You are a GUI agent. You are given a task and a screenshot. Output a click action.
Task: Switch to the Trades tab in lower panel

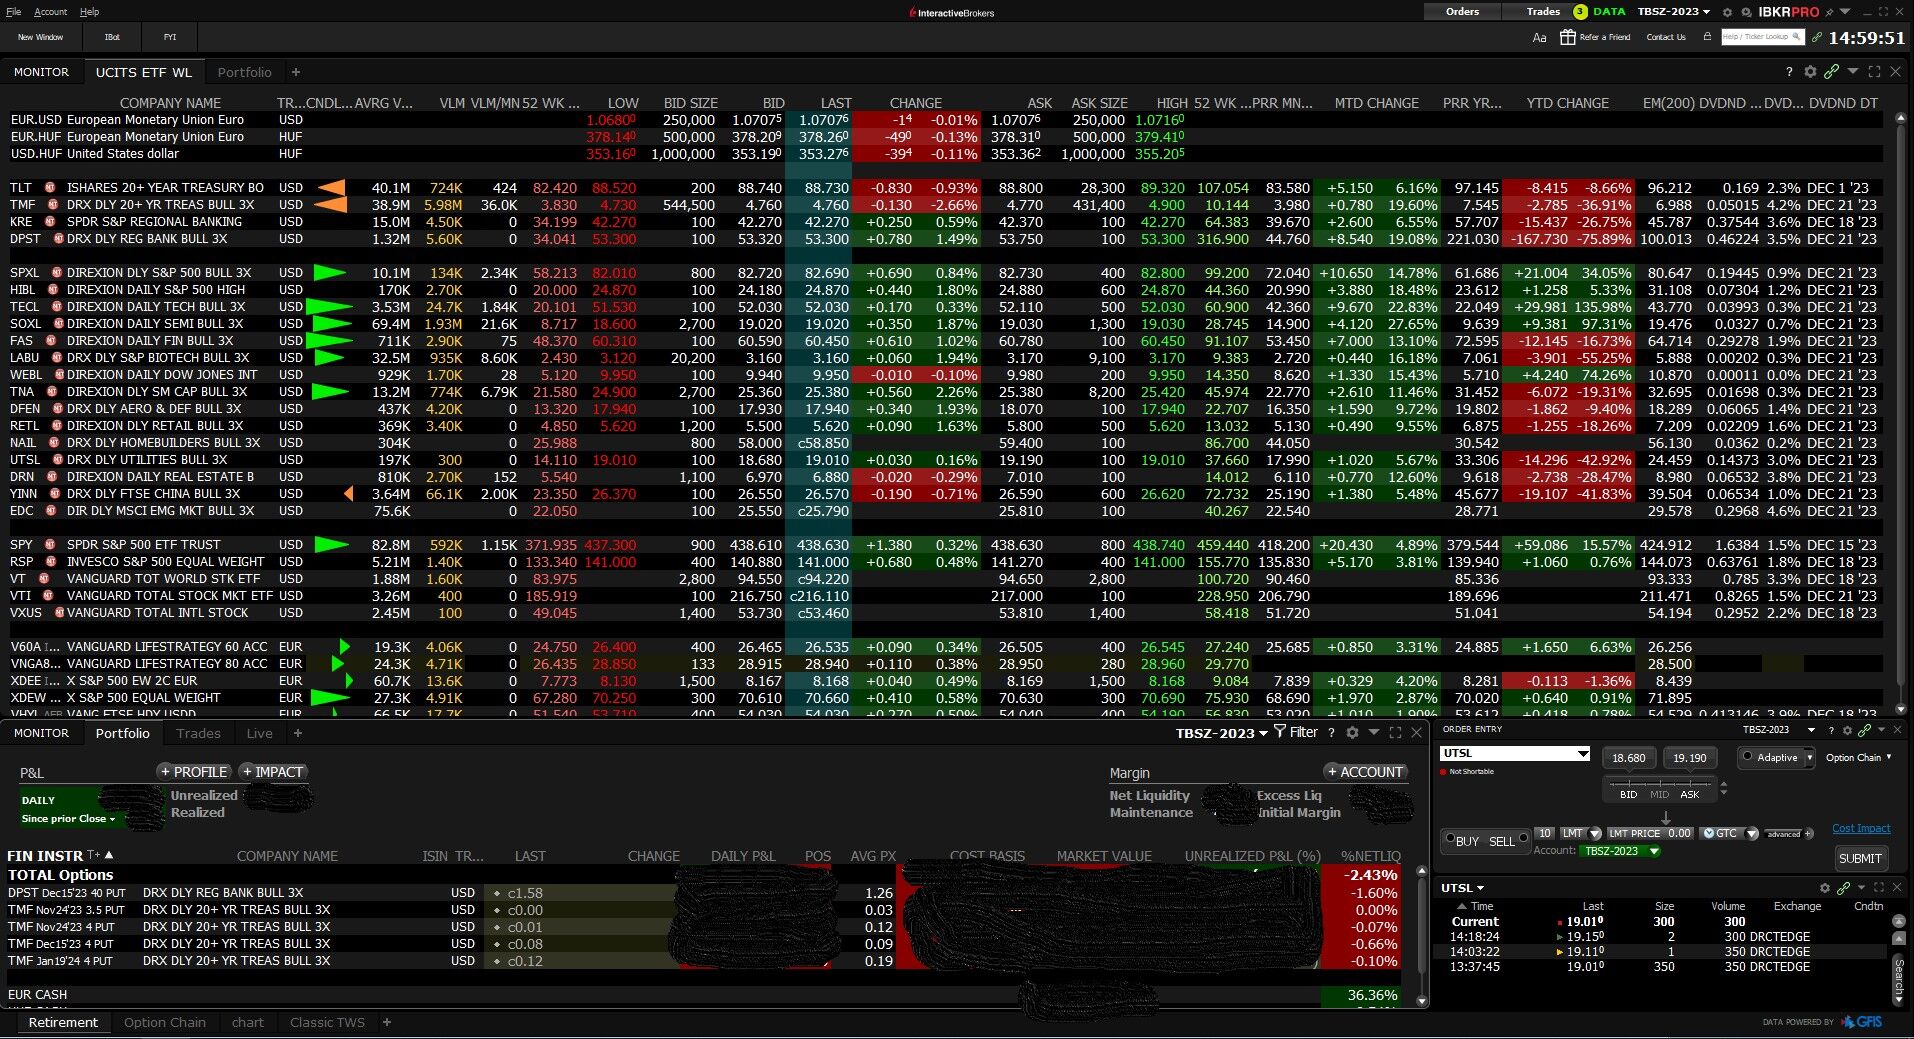(x=198, y=733)
